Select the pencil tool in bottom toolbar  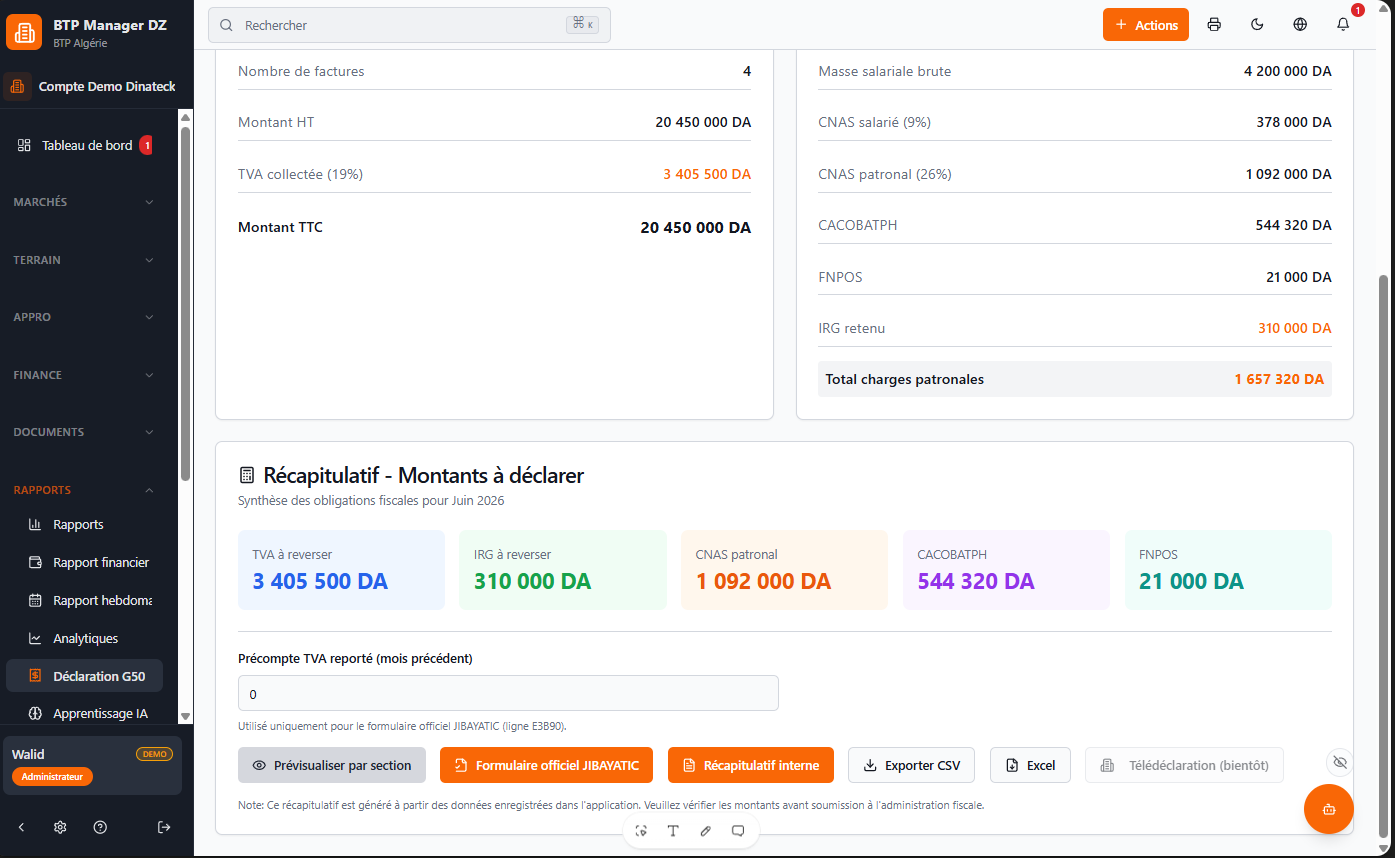pyautogui.click(x=706, y=831)
